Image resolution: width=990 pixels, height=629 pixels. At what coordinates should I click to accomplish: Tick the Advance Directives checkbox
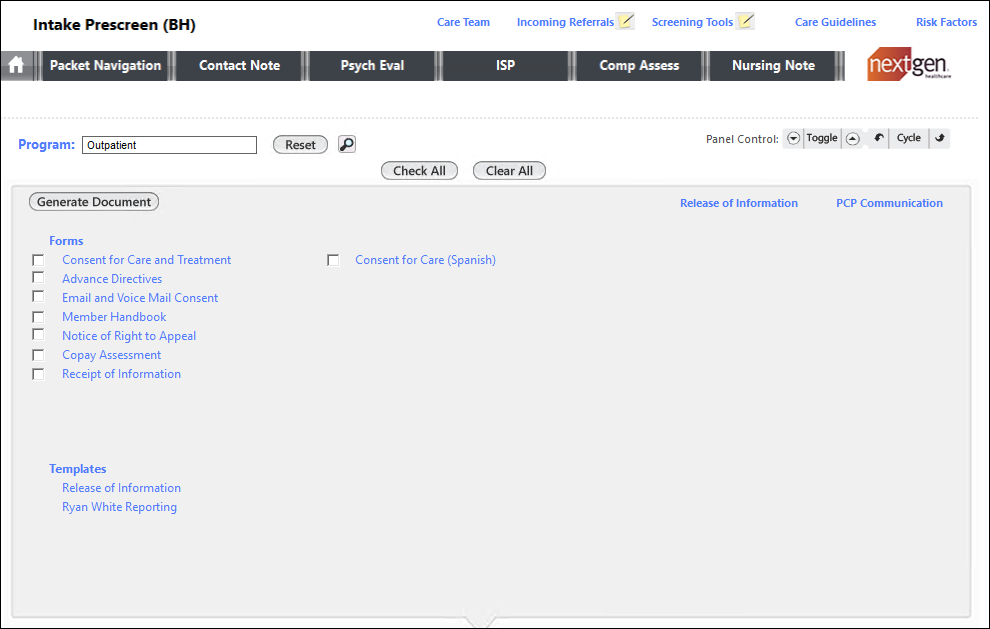pos(38,278)
